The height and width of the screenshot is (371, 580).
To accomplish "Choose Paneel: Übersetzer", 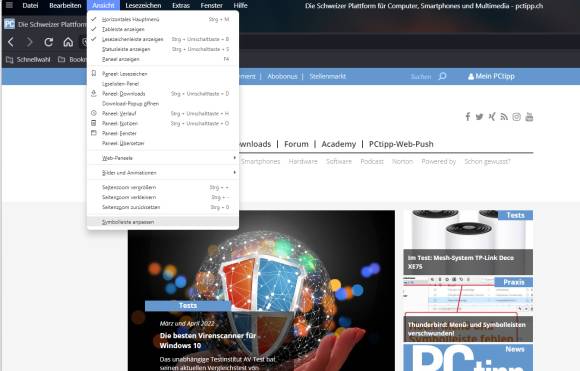I will (163, 143).
